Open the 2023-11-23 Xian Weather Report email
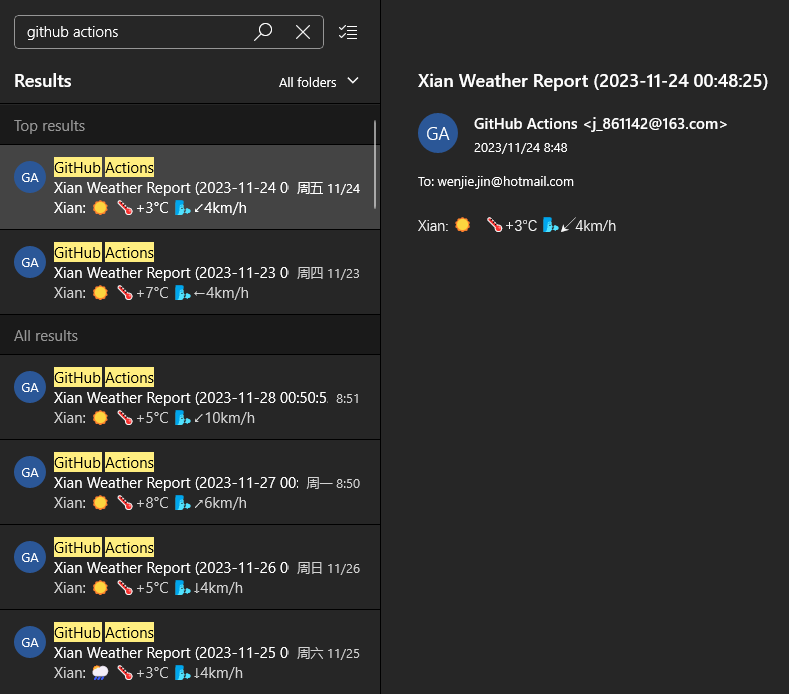Viewport: 789px width, 694px height. point(190,272)
